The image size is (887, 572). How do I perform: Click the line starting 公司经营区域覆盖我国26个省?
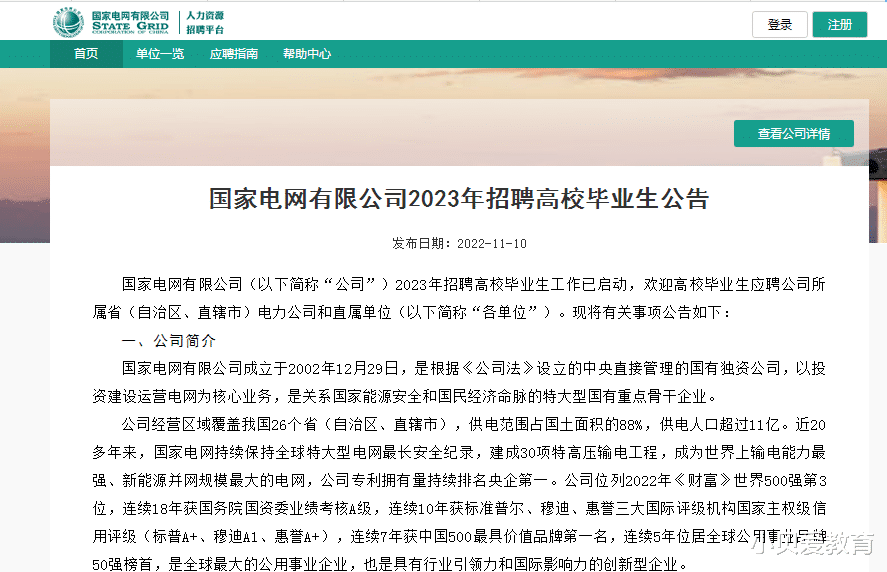(474, 424)
